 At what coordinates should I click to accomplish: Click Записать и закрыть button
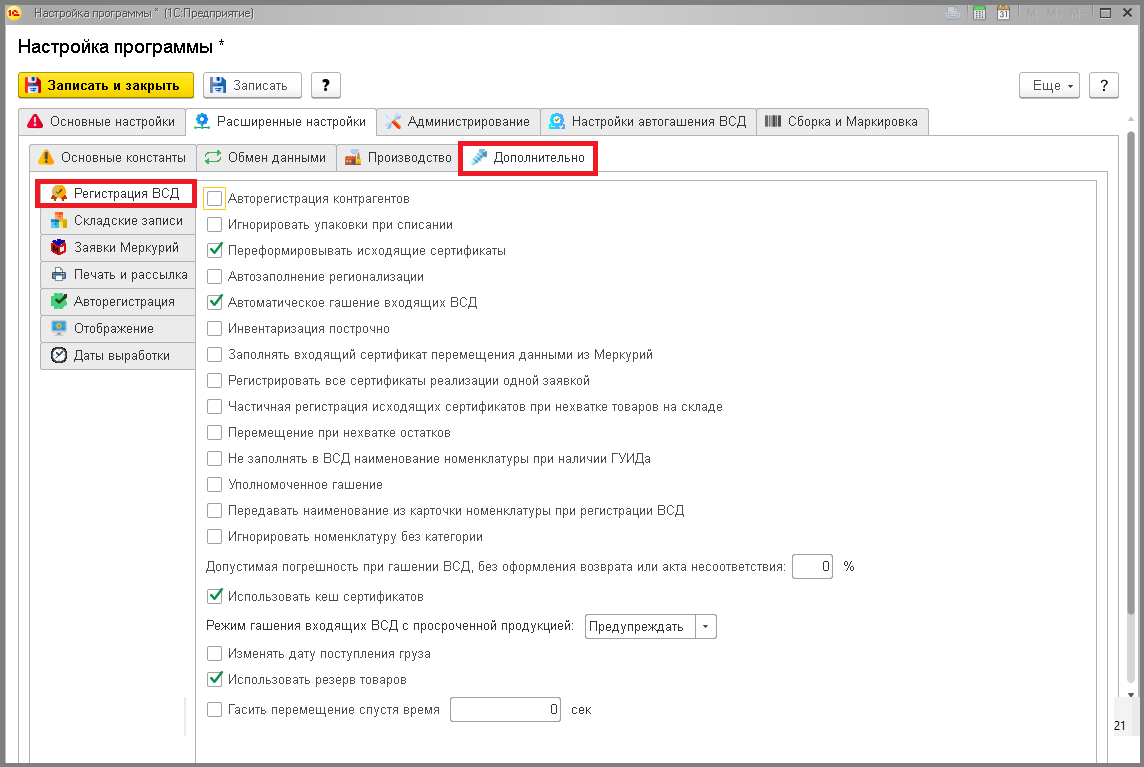pyautogui.click(x=106, y=85)
